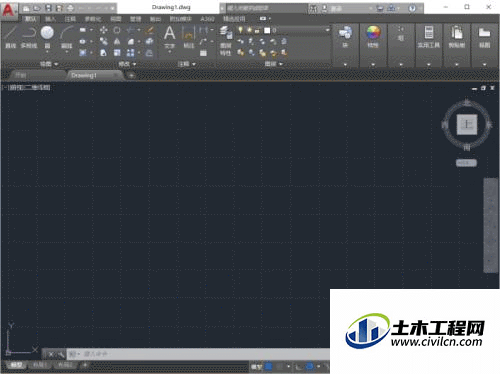This screenshot has width=500, height=374.
Task: Switch to the Drawing1 file tab
Action: tap(84, 76)
